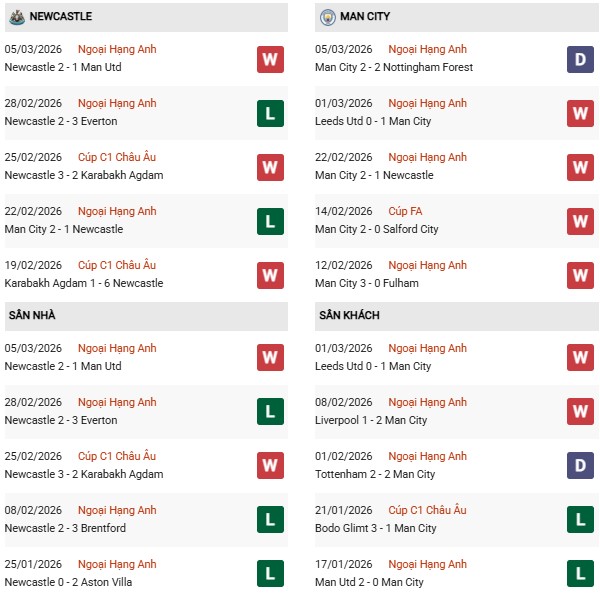The height and width of the screenshot is (595, 600).
Task: Select the L badge for Bodo Glimt match
Action: [x=580, y=520]
